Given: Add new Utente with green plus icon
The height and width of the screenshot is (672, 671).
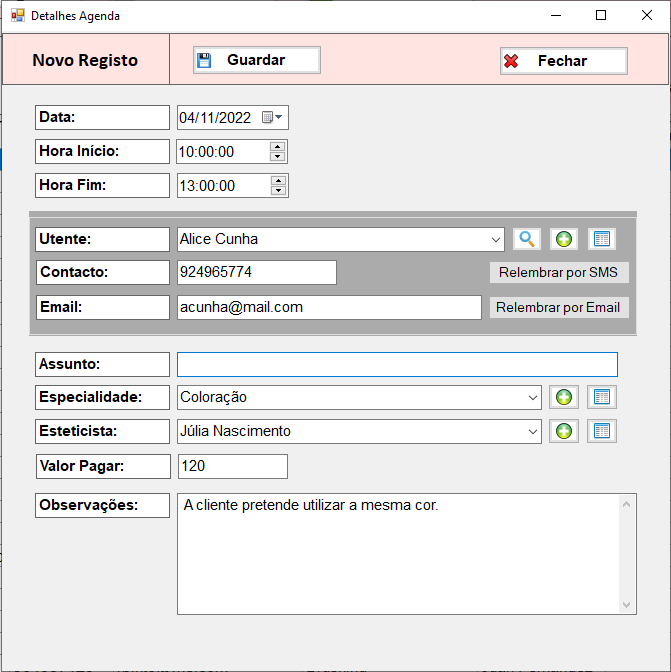Looking at the screenshot, I should (x=564, y=239).
